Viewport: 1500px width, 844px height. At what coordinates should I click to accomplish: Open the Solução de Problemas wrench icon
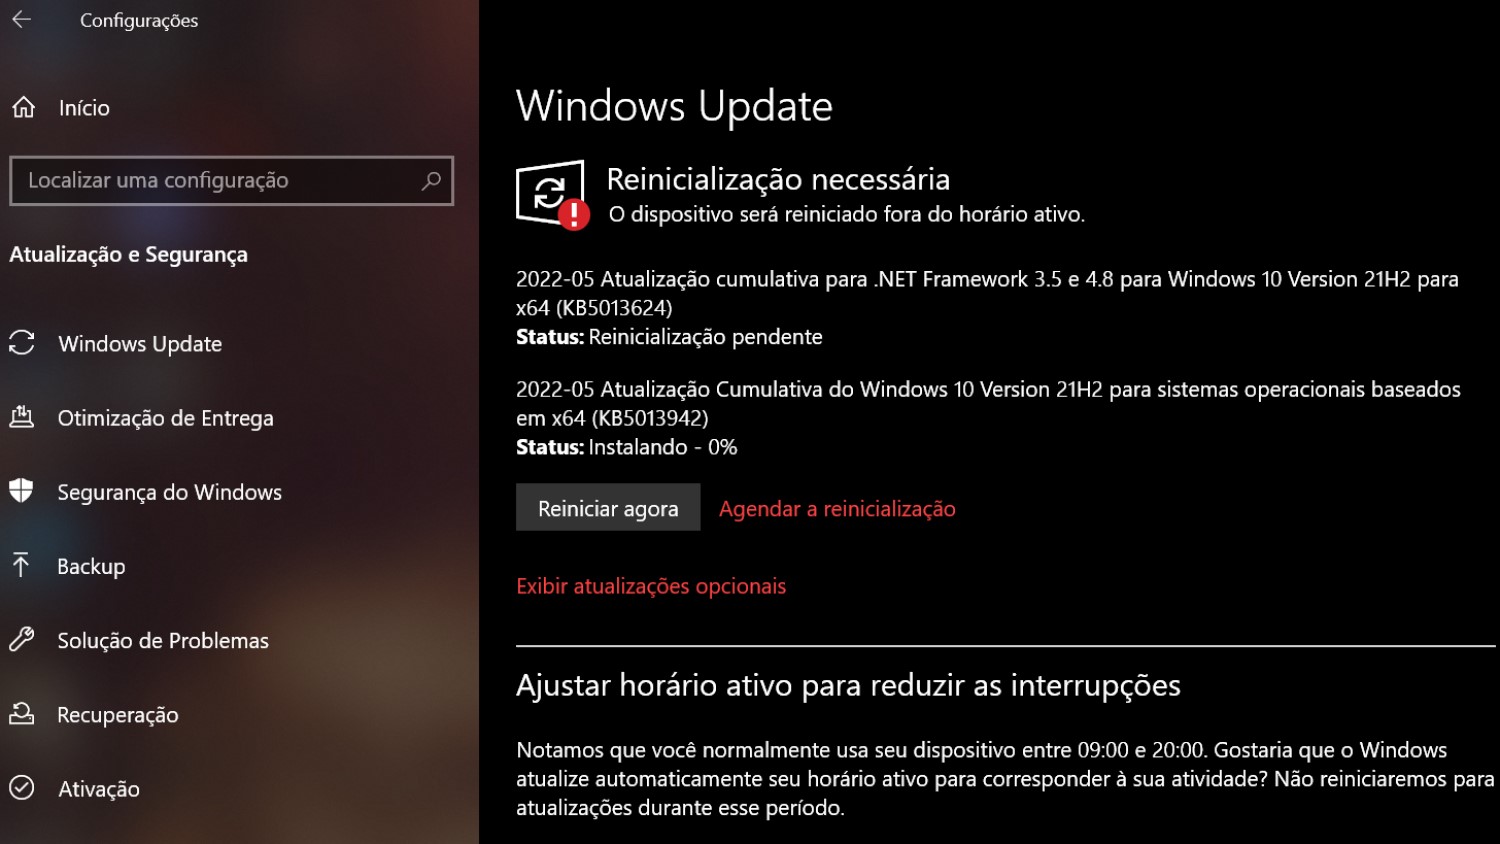[22, 639]
